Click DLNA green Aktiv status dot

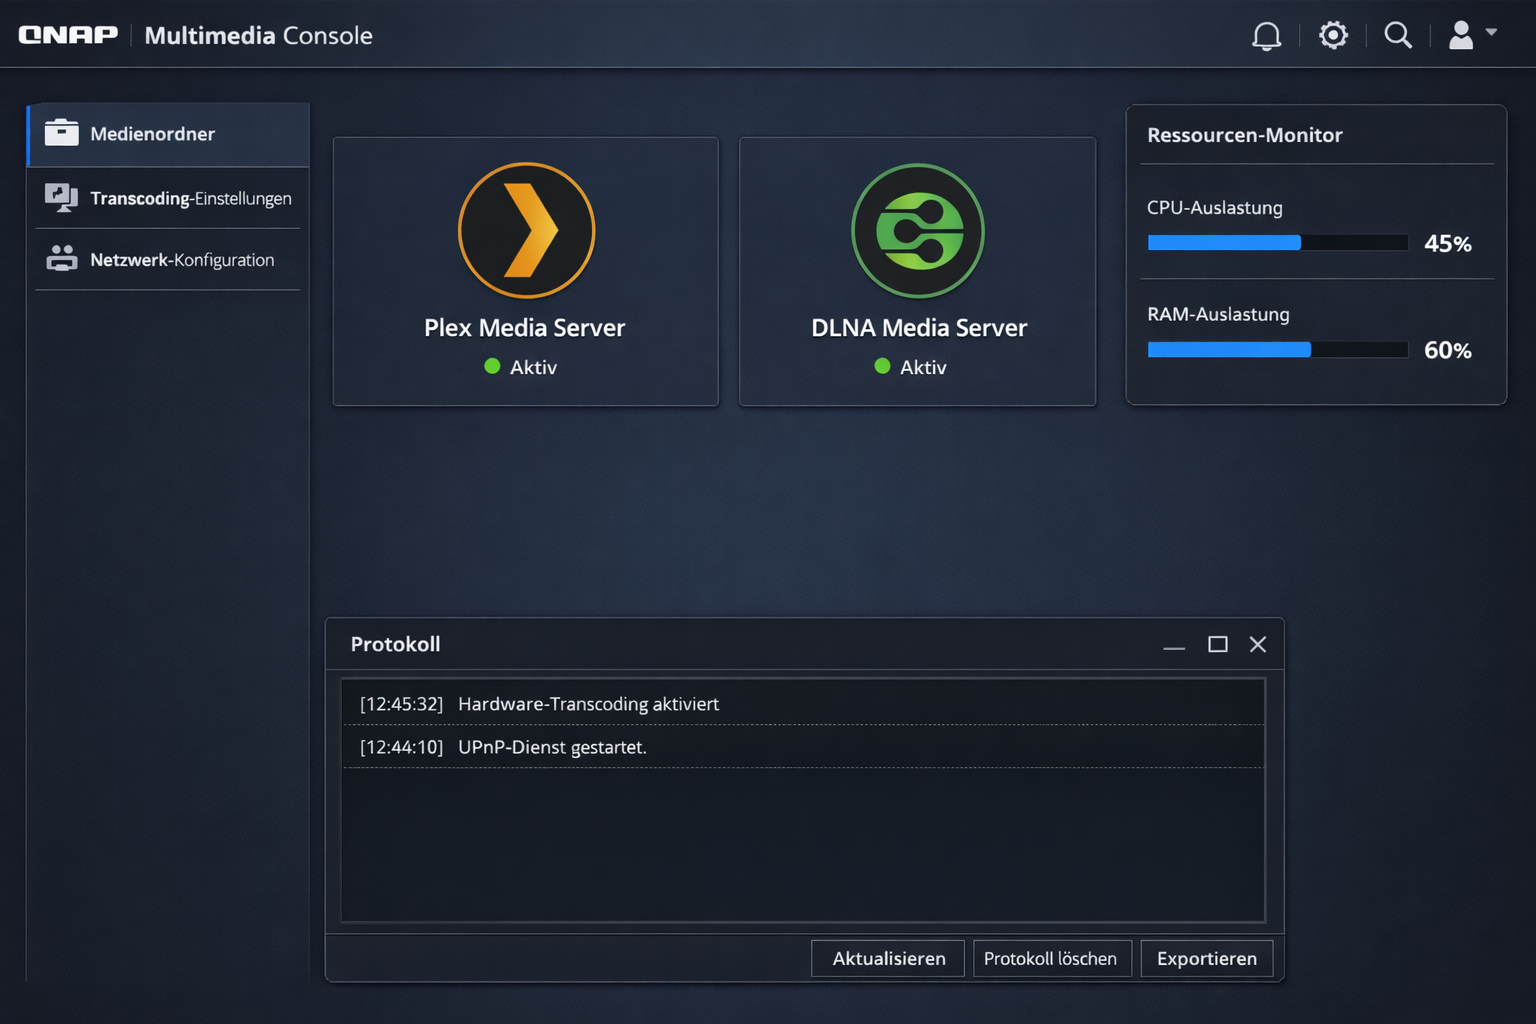(882, 366)
